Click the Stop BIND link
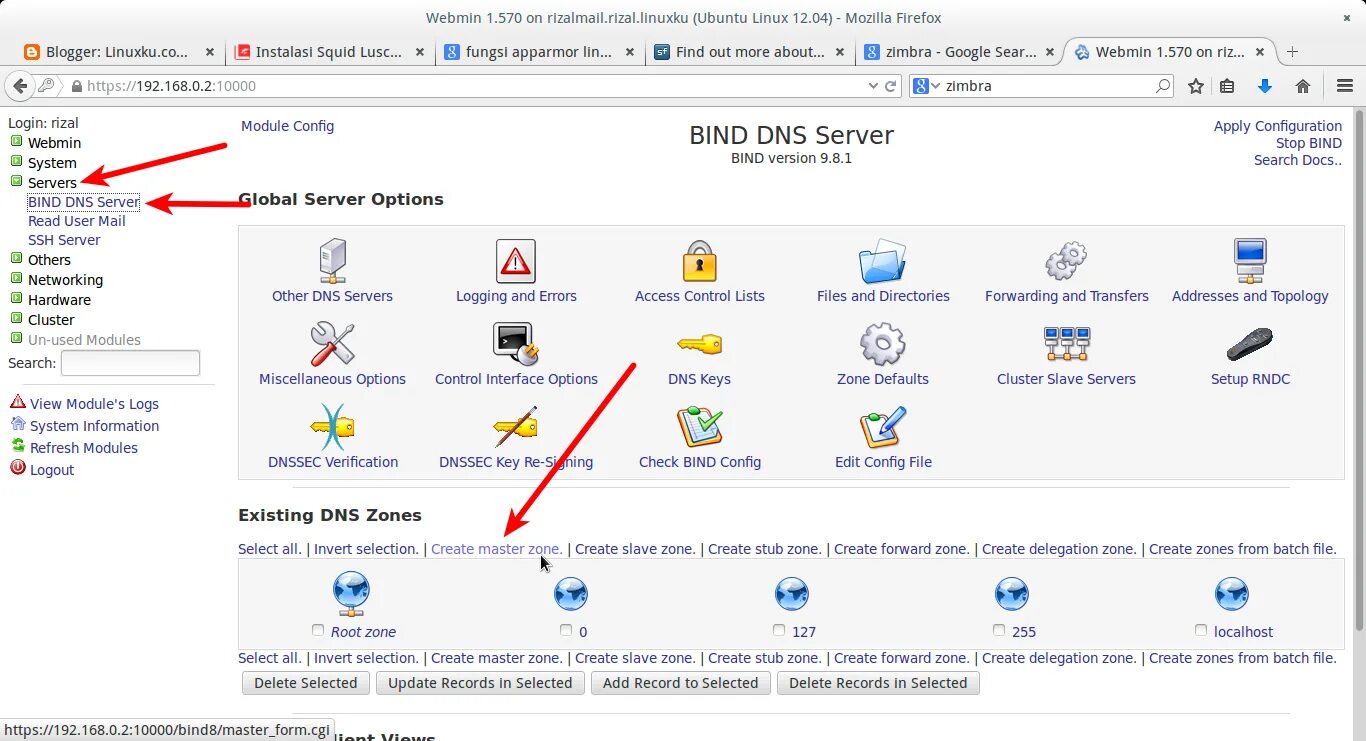The image size is (1366, 741). tap(1309, 143)
